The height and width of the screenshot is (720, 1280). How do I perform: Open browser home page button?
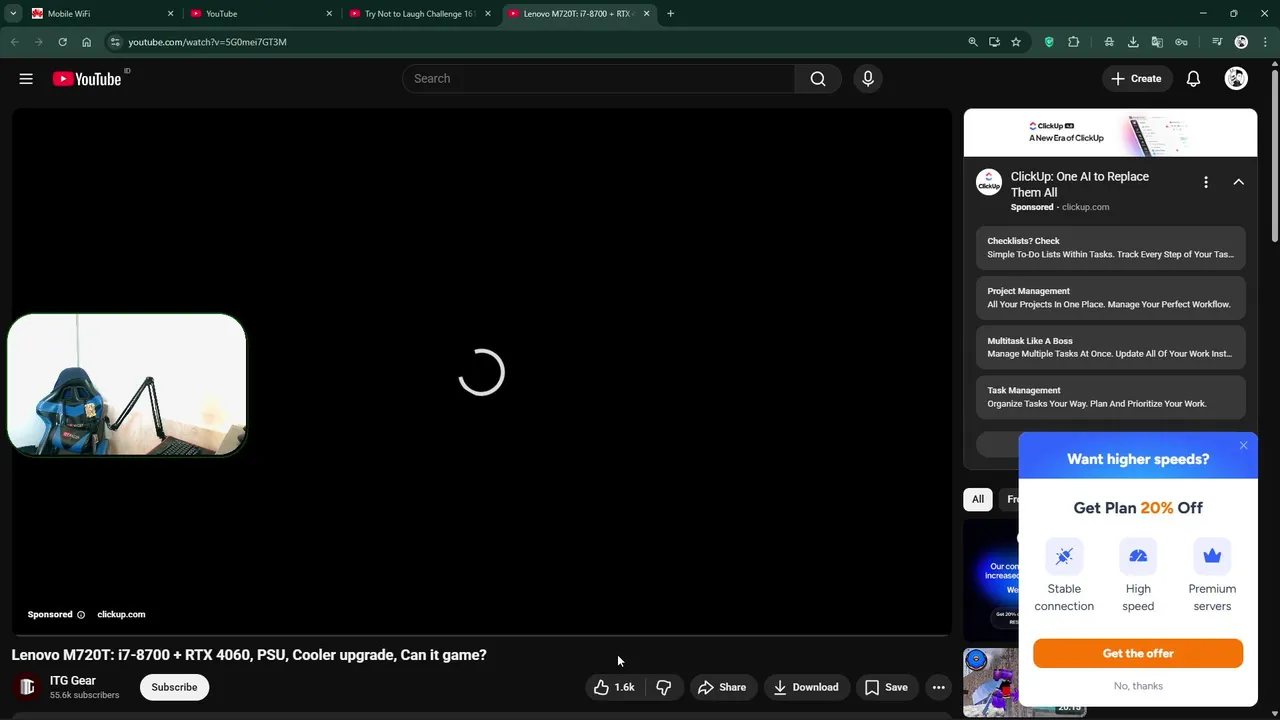tap(86, 42)
